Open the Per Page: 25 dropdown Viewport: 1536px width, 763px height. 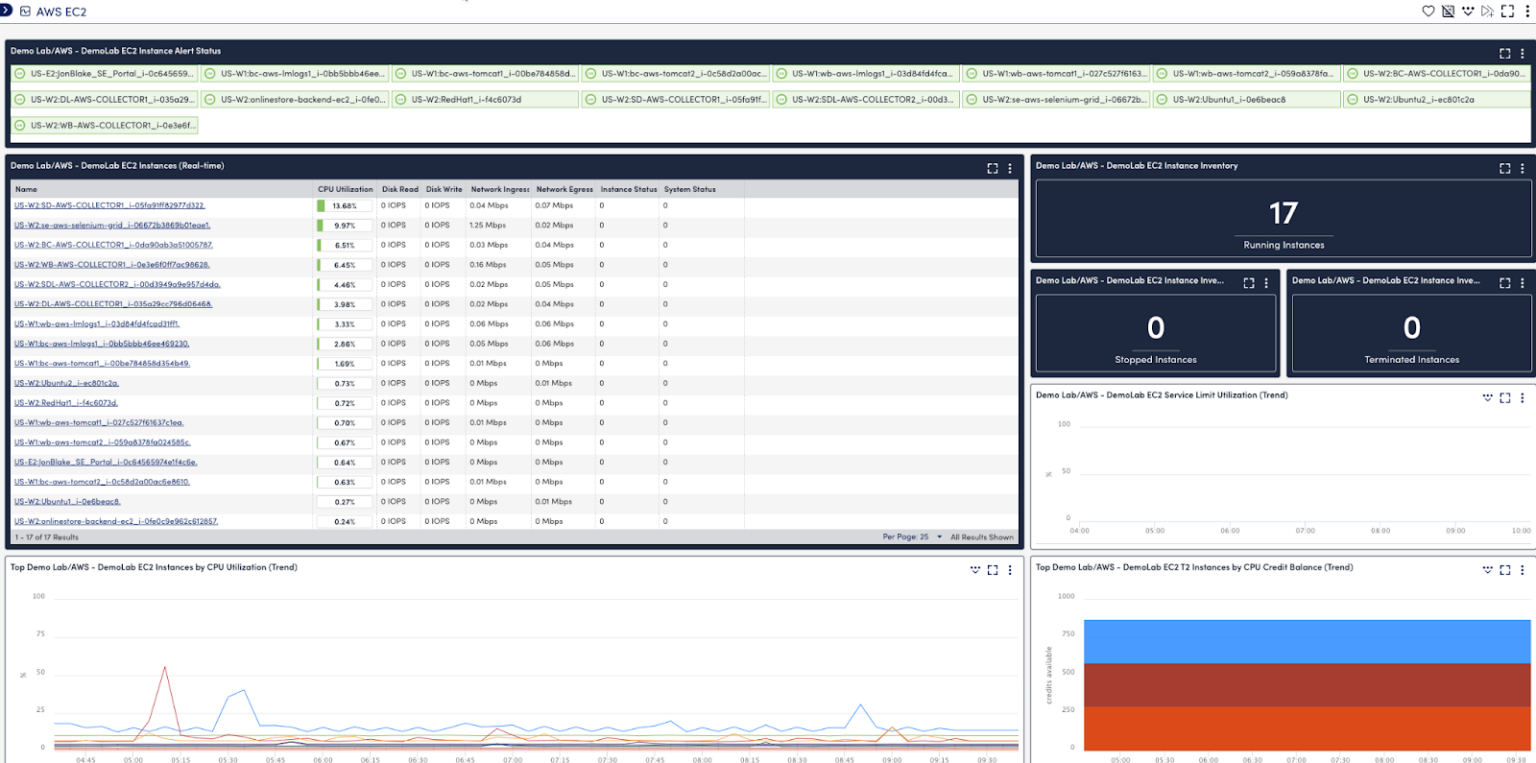tap(912, 537)
